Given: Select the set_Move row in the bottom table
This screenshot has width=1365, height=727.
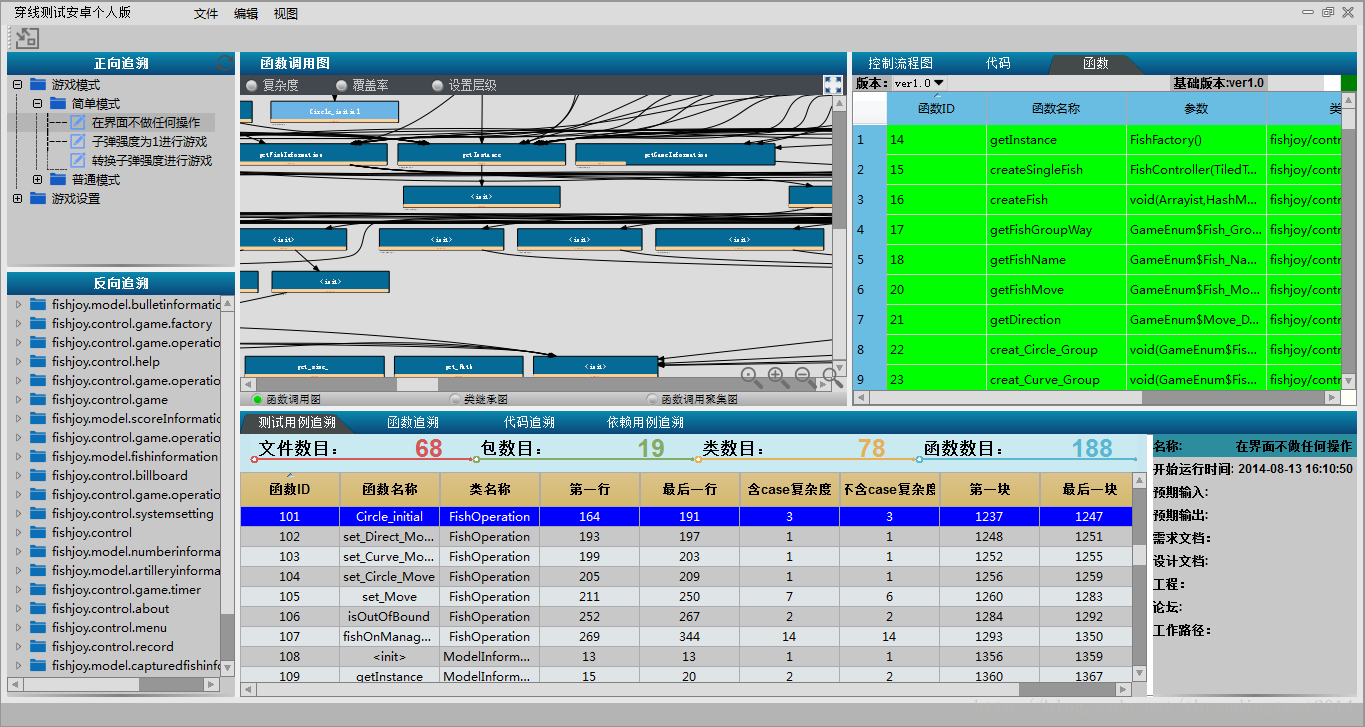Looking at the screenshot, I should click(x=686, y=597).
